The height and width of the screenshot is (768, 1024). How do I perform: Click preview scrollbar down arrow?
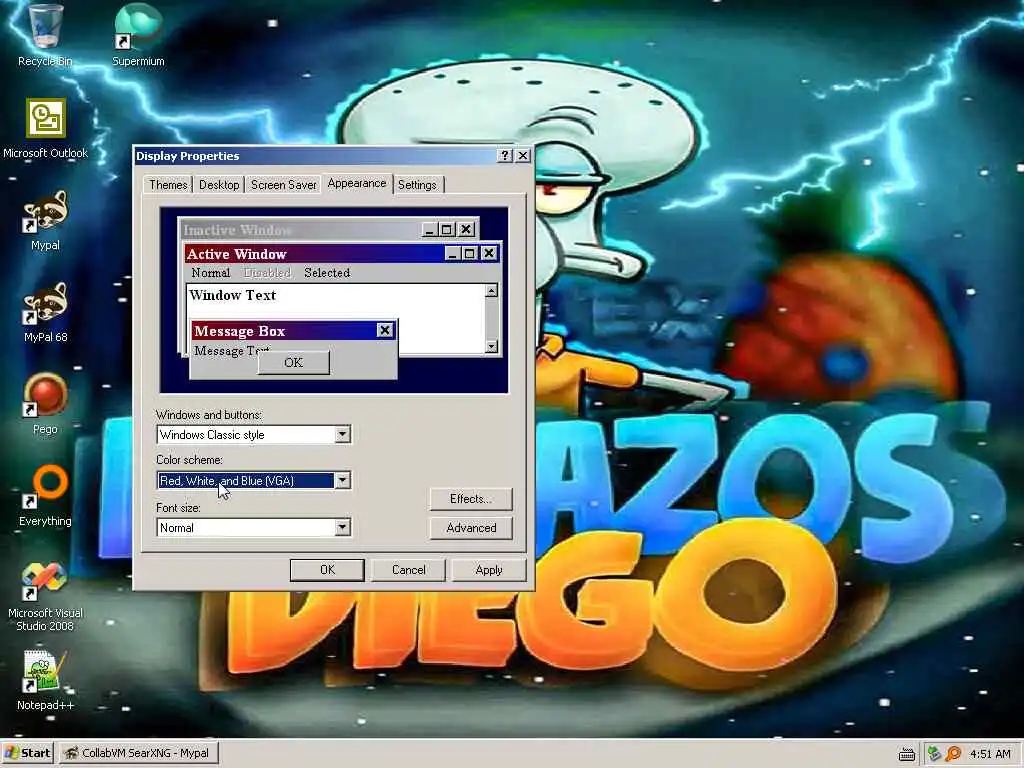491,347
